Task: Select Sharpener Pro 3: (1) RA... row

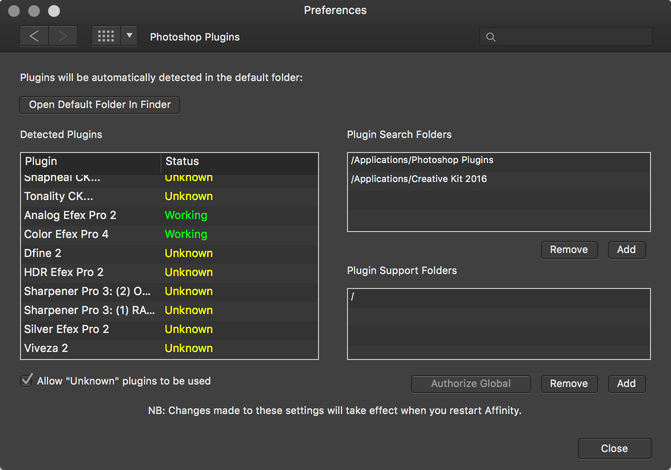Action: (169, 310)
